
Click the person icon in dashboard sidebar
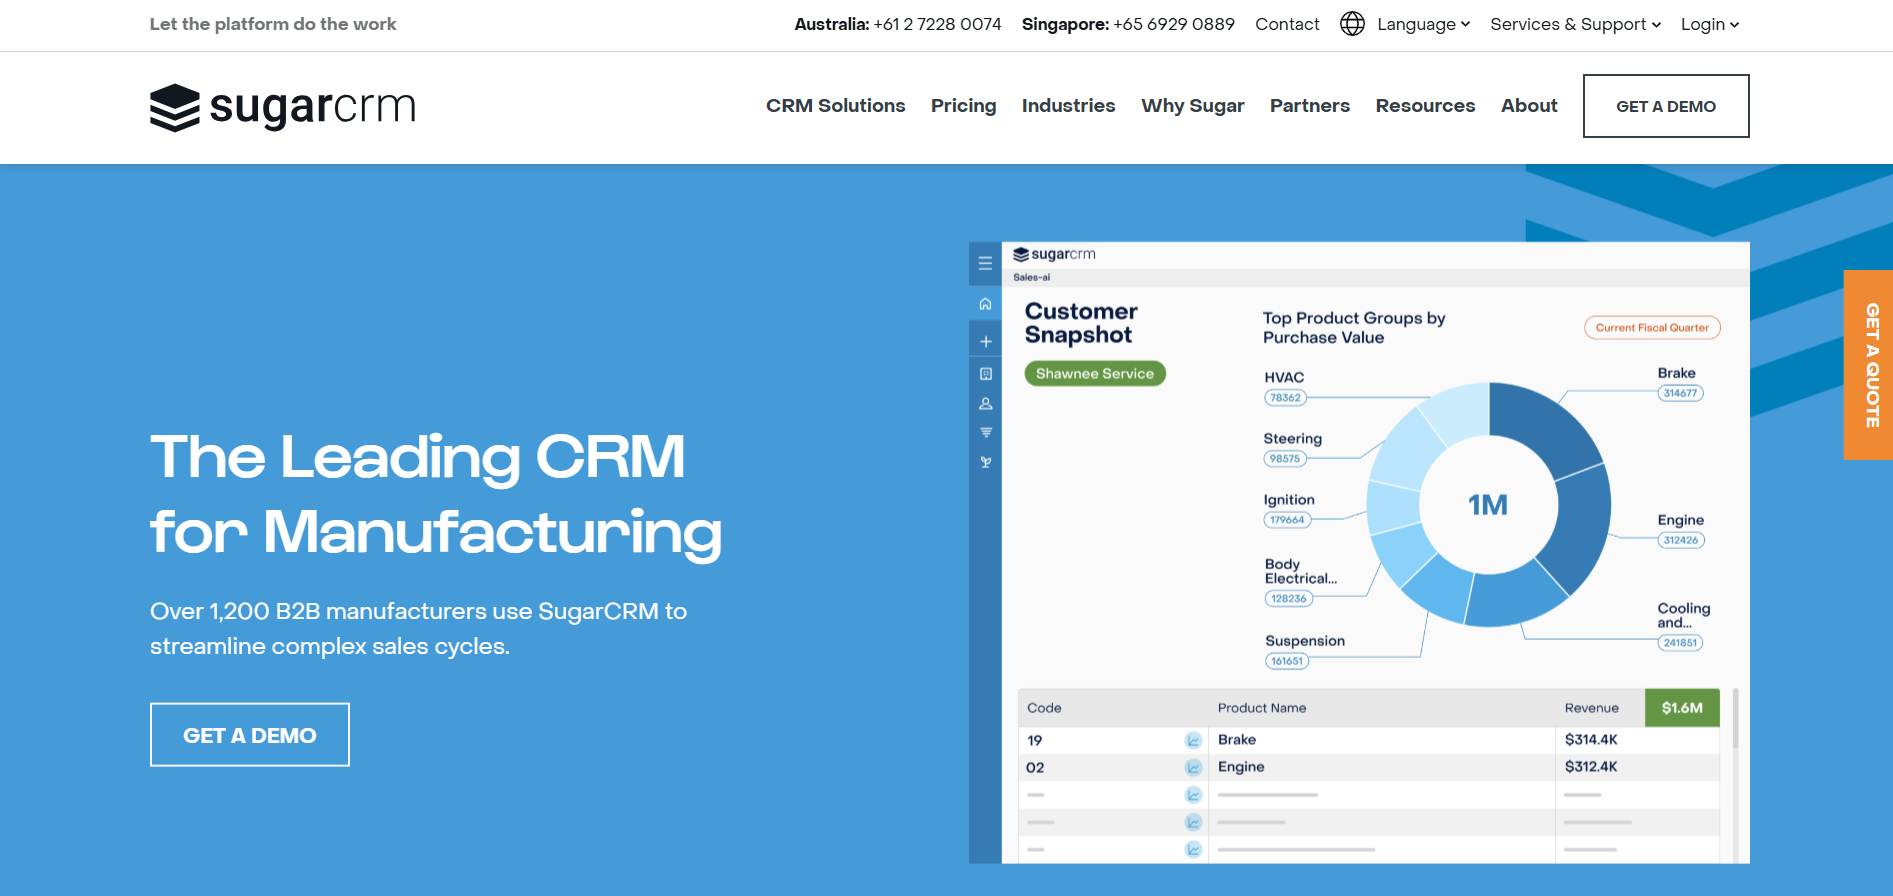point(985,404)
